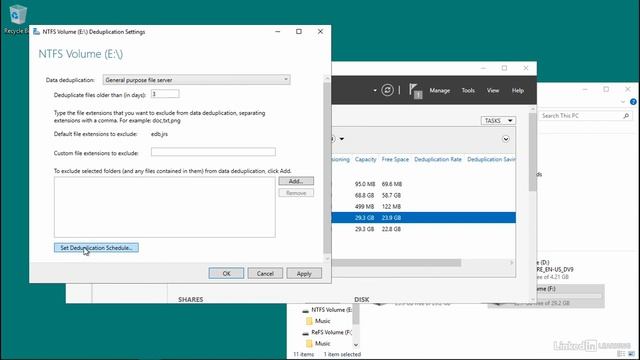Image resolution: width=640 pixels, height=360 pixels.
Task: Click the '1 item selected' status text
Action: tap(342, 354)
